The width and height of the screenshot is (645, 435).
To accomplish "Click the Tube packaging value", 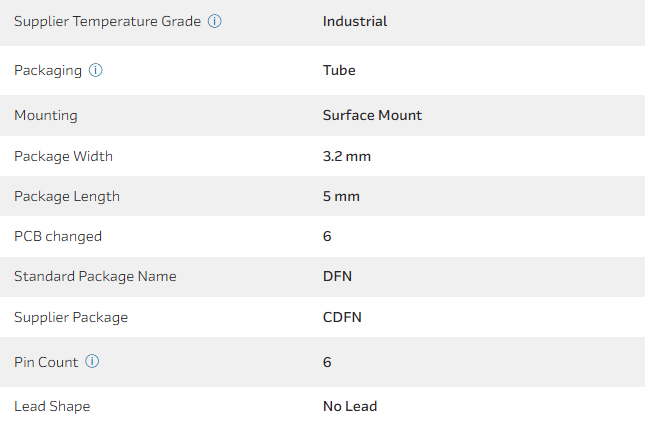I will (339, 70).
